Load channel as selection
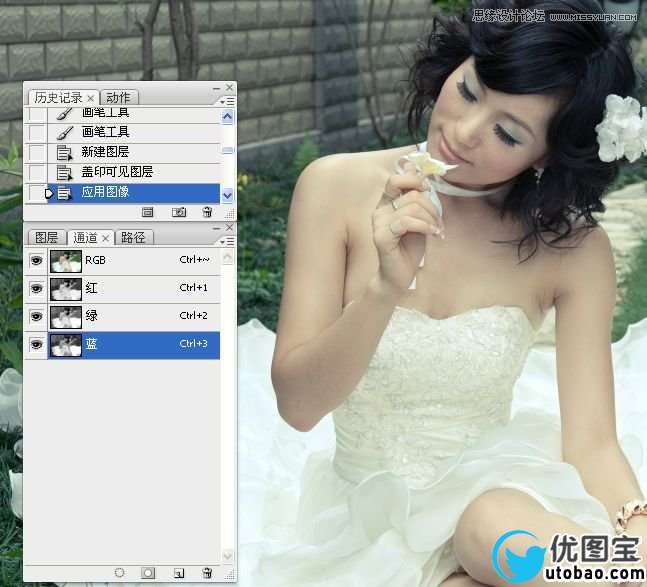This screenshot has height=587, width=647. [x=119, y=573]
